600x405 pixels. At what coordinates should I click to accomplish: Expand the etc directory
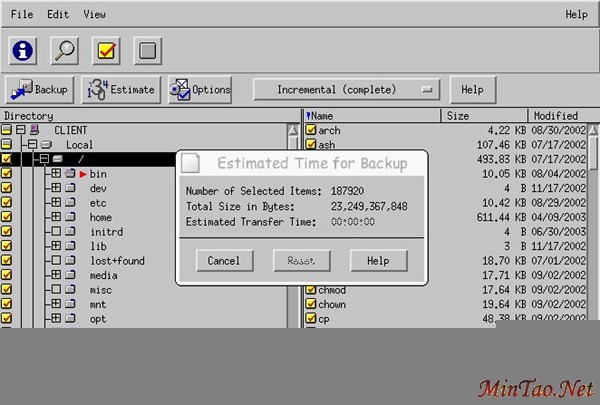pos(56,202)
